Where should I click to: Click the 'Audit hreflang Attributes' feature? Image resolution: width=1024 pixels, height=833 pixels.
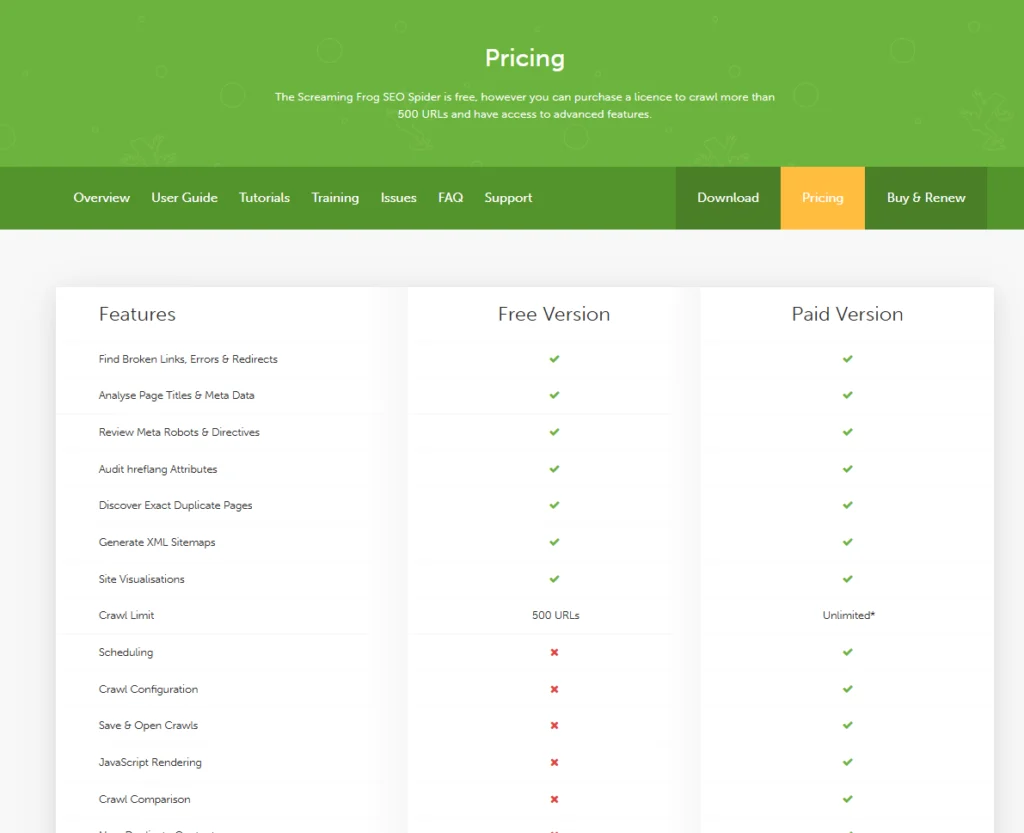click(x=158, y=469)
